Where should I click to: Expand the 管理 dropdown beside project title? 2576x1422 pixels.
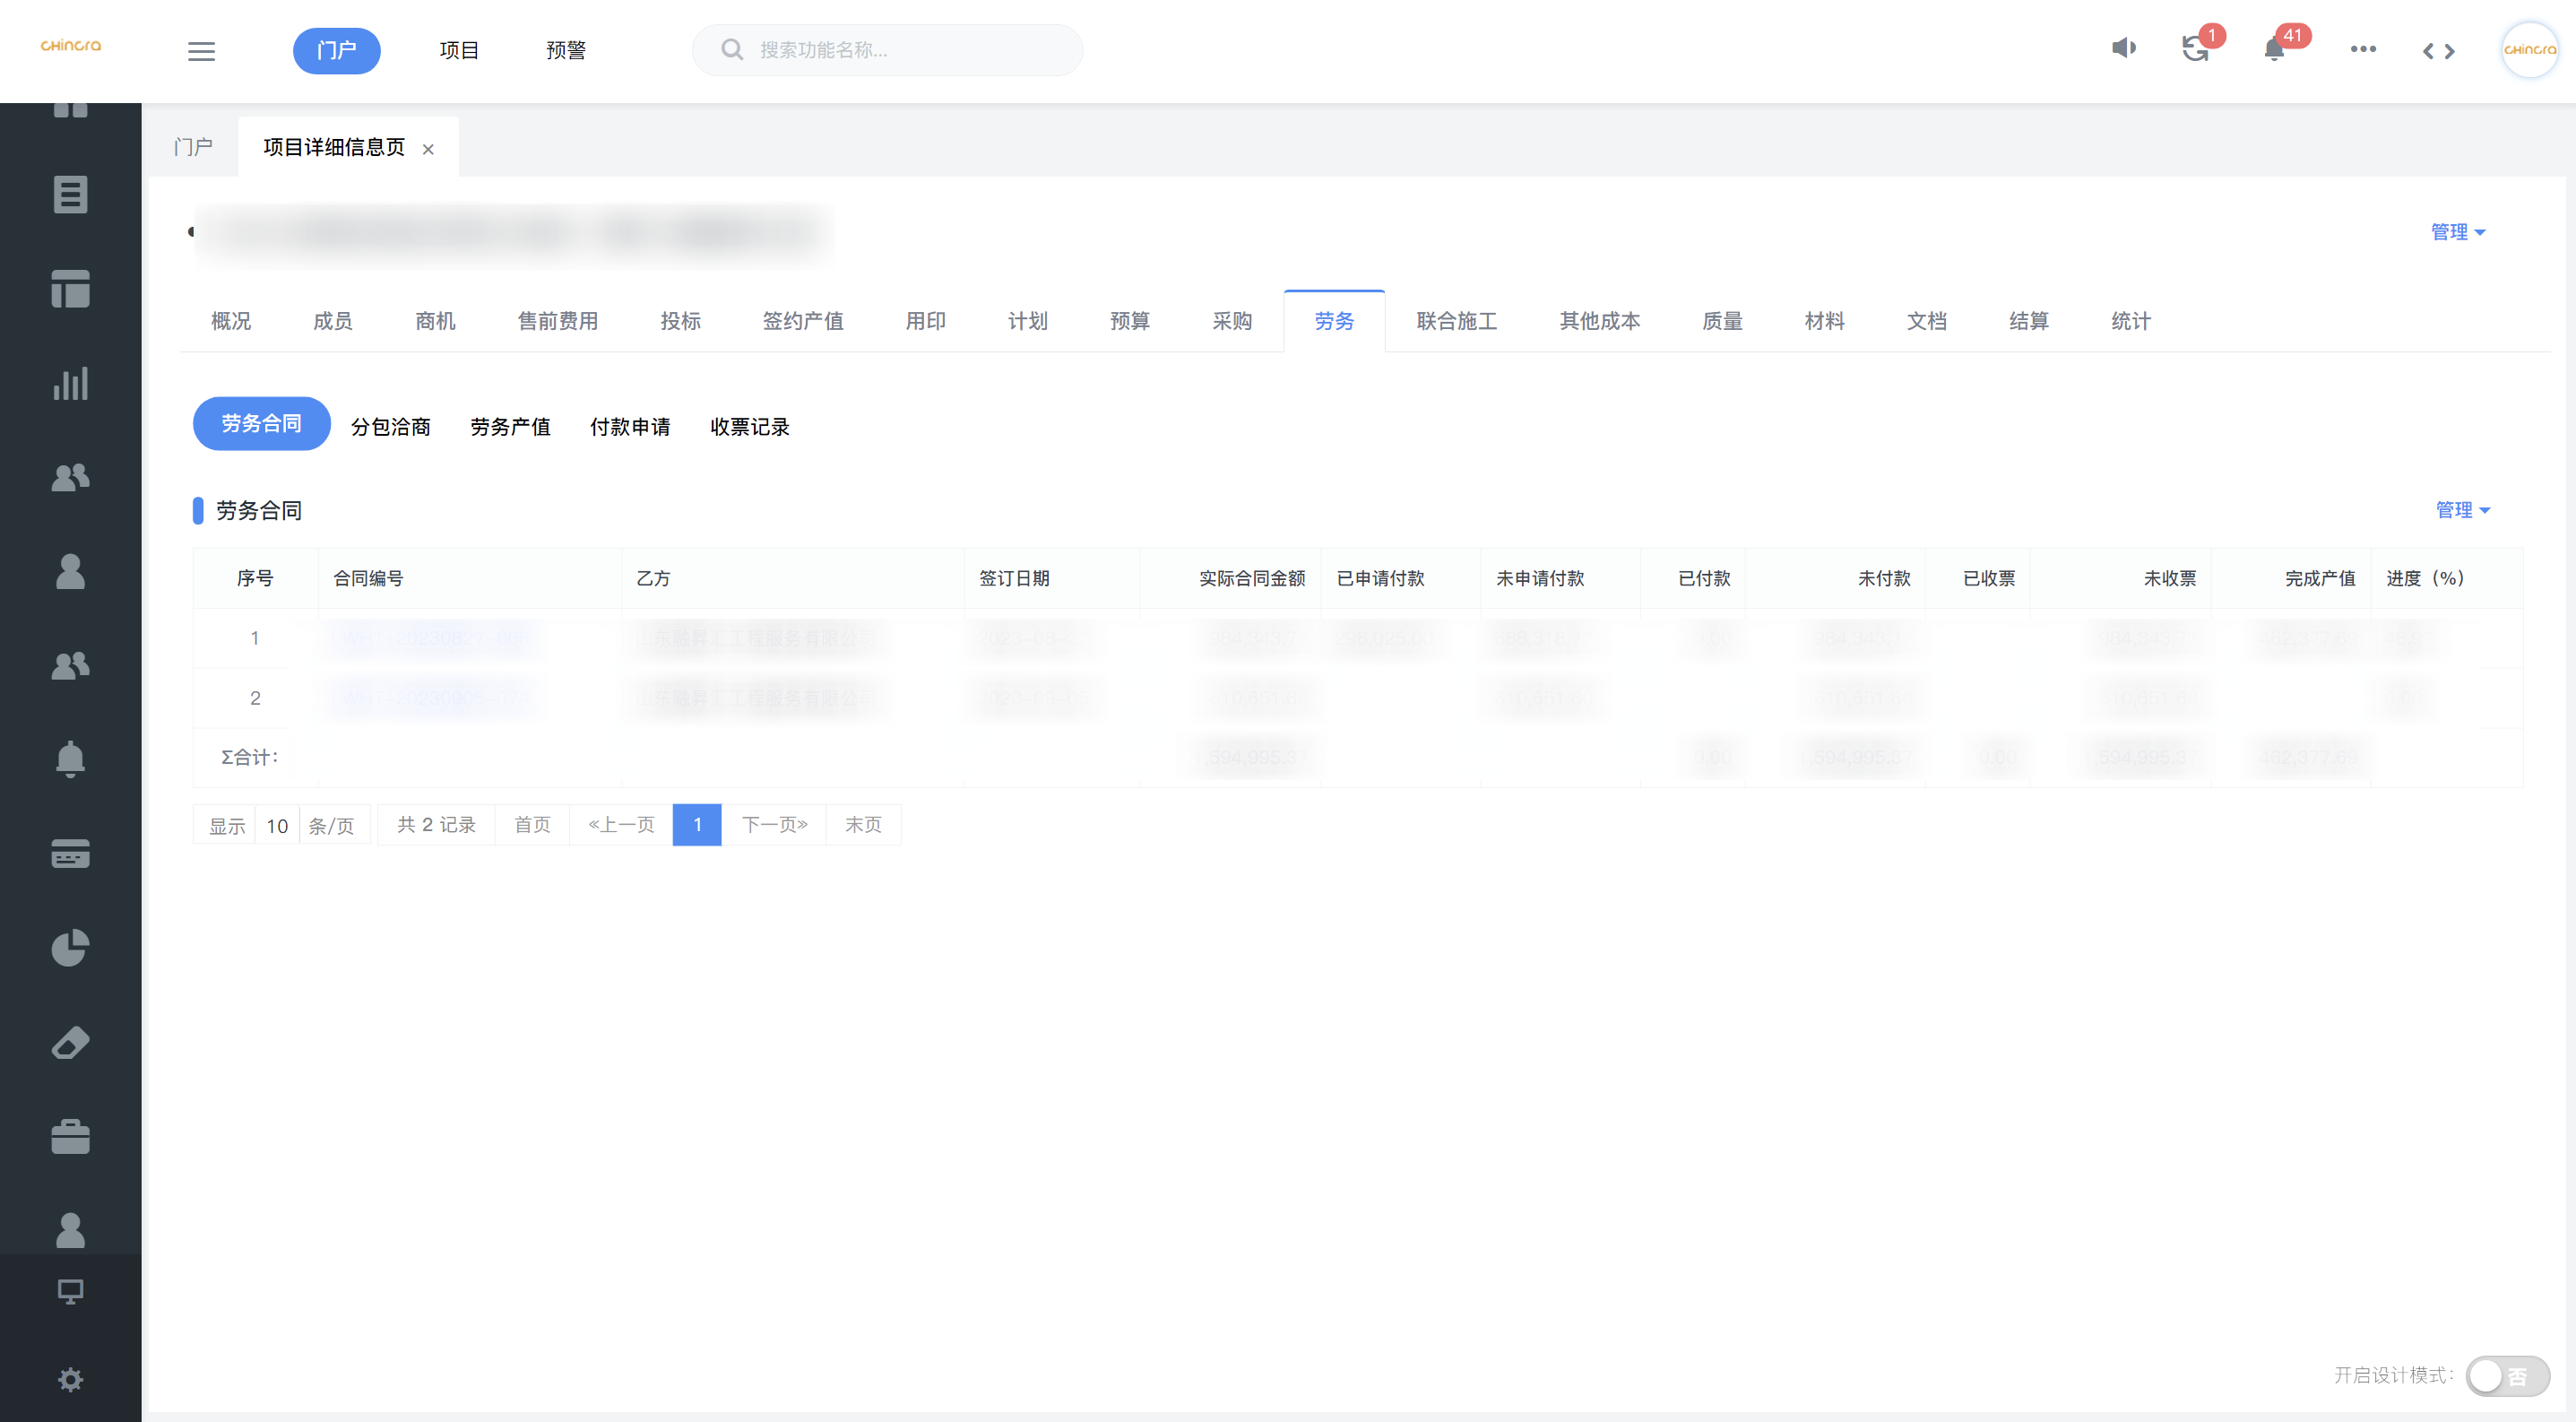tap(2457, 232)
